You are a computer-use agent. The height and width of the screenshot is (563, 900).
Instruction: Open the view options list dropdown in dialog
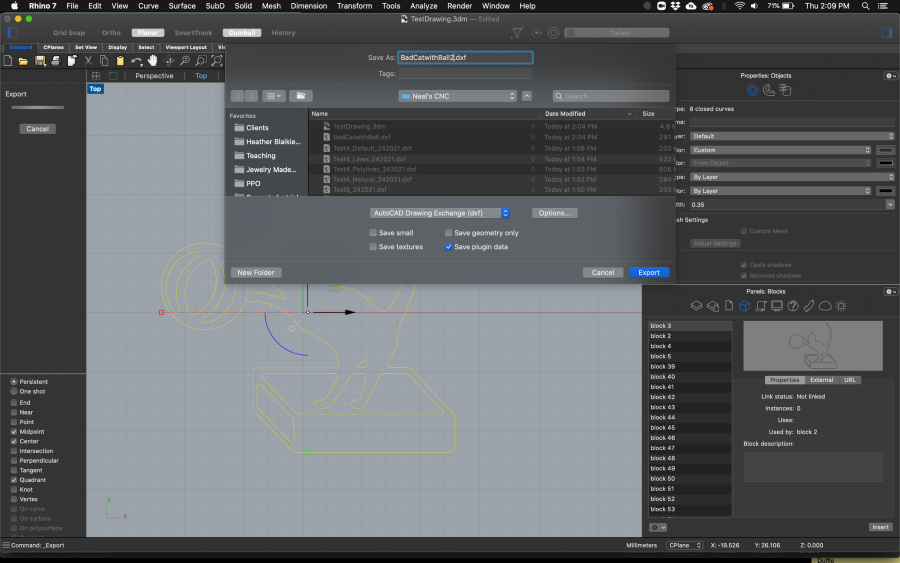coord(274,96)
